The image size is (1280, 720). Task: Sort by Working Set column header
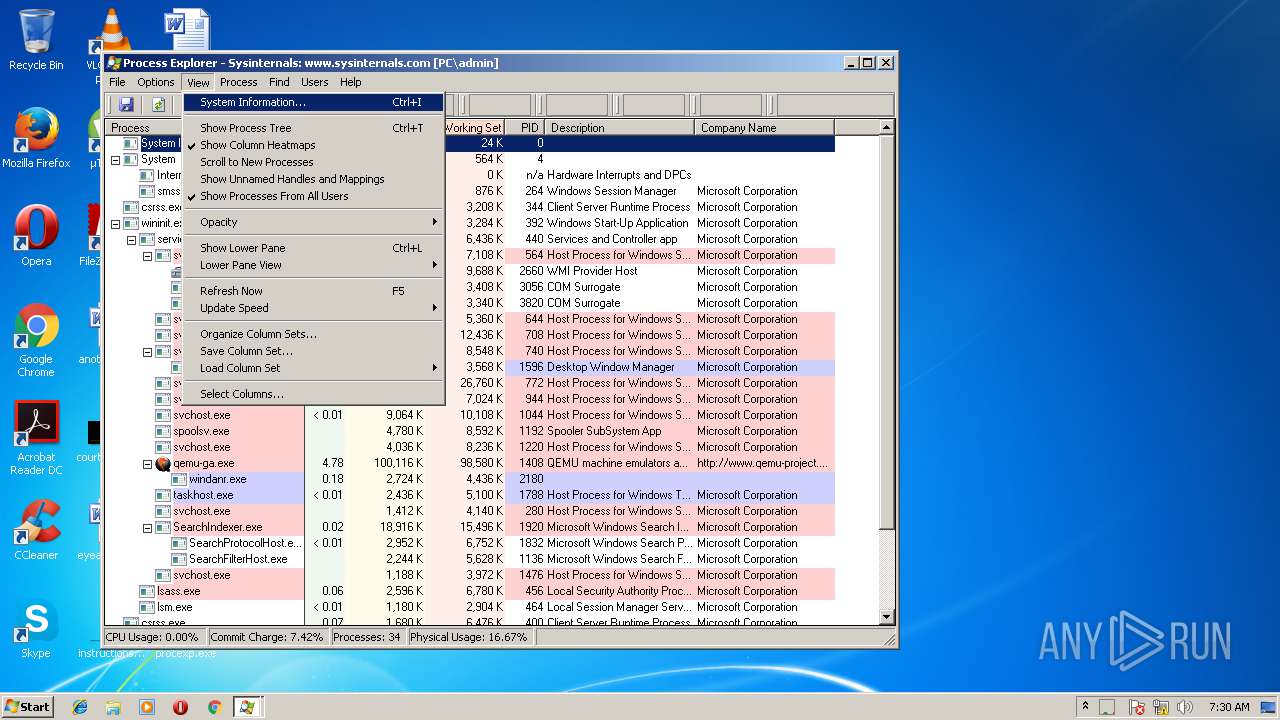[474, 128]
